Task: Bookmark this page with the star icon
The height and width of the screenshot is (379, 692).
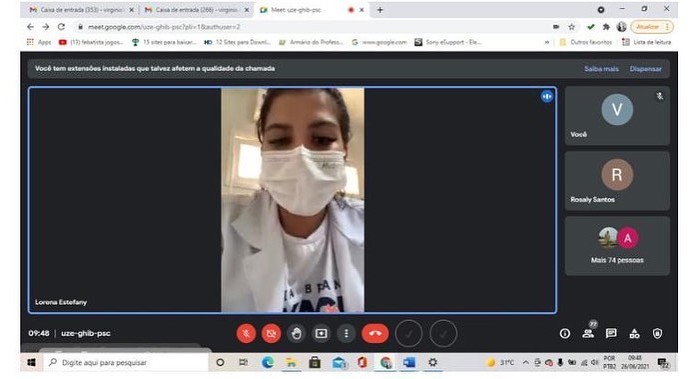Action: [x=572, y=27]
